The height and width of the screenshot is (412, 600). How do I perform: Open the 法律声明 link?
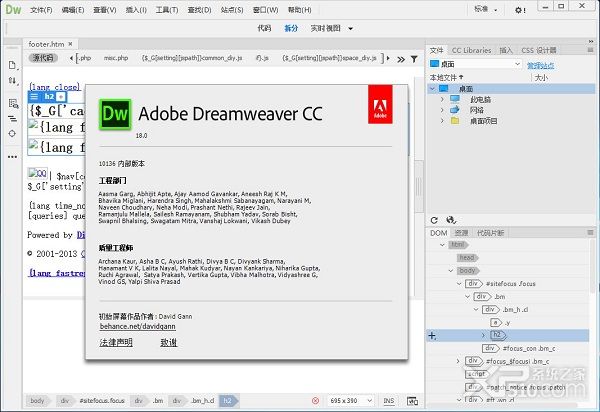click(x=116, y=342)
